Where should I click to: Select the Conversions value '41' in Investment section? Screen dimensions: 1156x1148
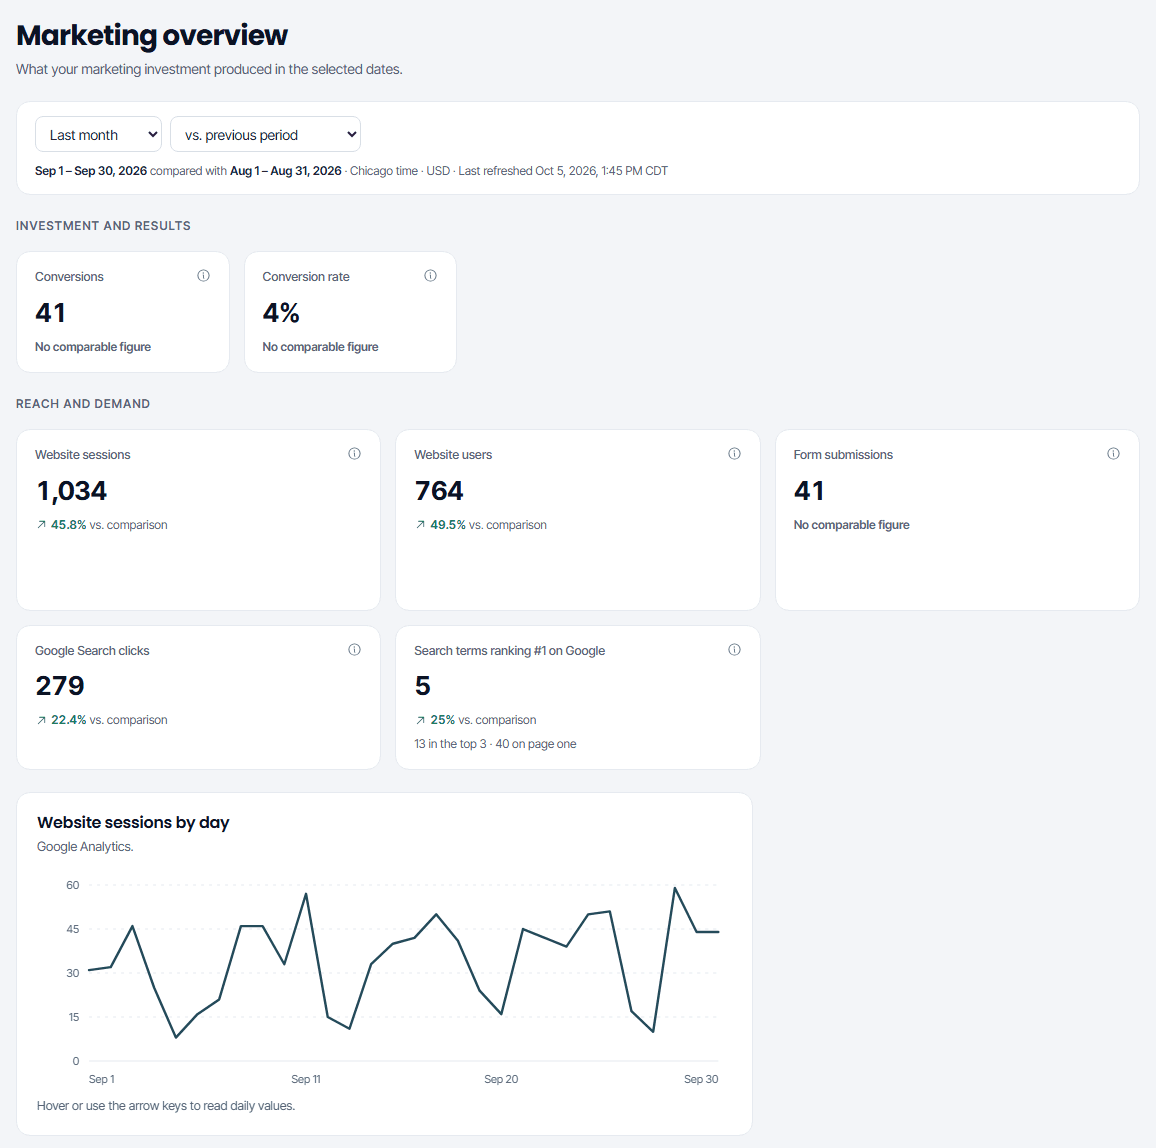pos(51,313)
